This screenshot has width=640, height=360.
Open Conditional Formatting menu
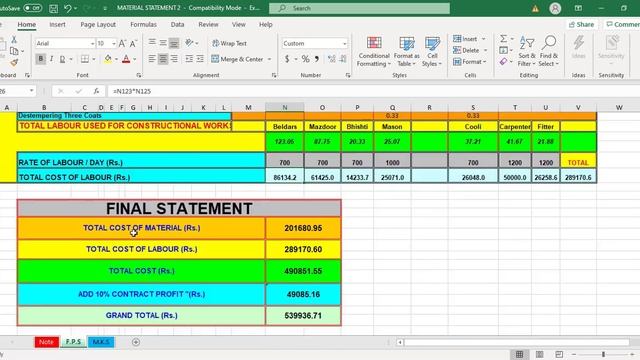[x=373, y=51]
